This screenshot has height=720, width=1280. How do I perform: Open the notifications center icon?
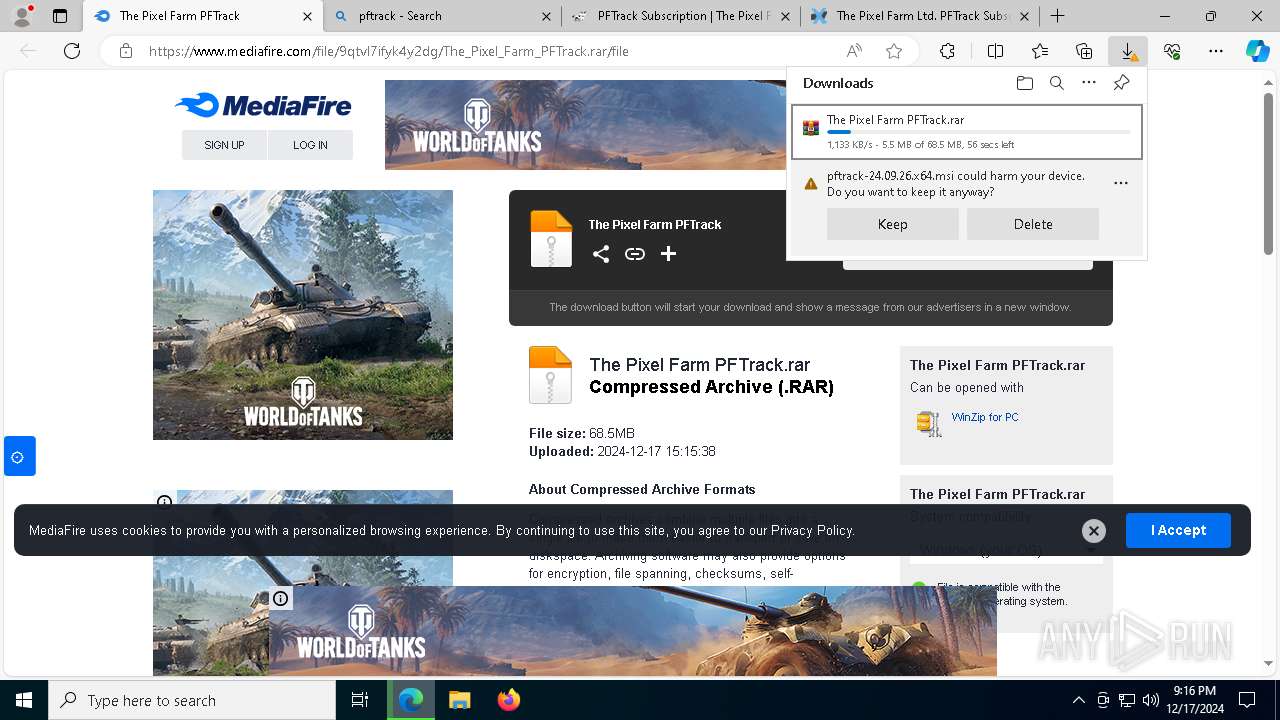pos(1247,700)
